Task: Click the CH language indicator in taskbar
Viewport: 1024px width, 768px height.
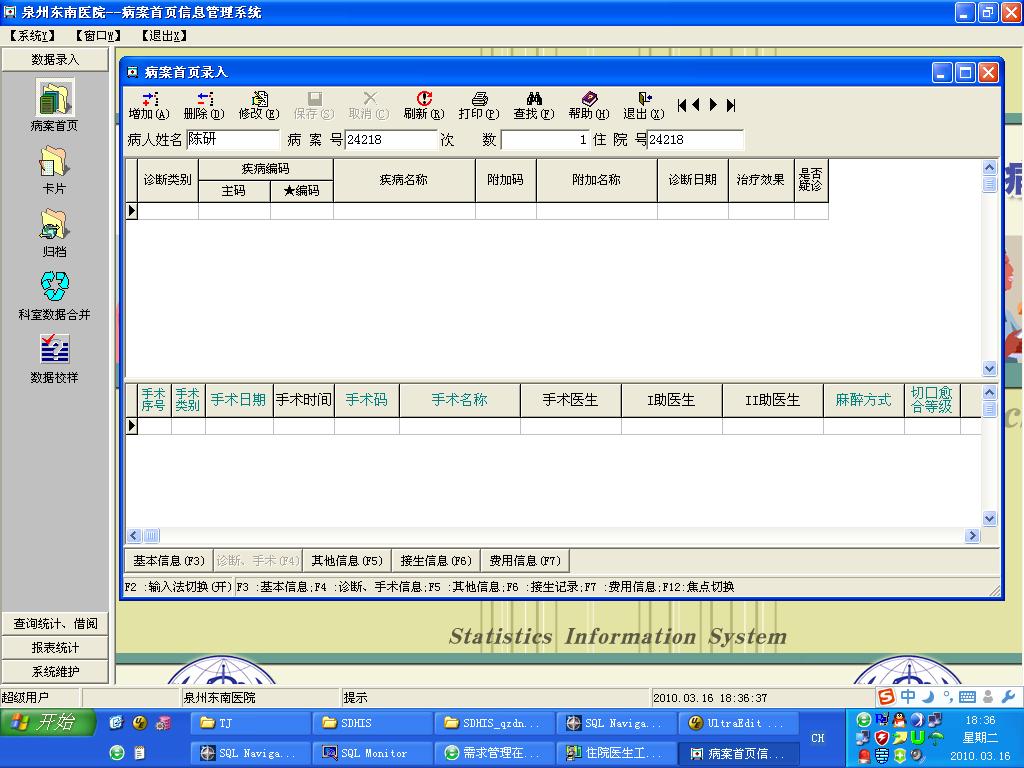Action: click(818, 738)
